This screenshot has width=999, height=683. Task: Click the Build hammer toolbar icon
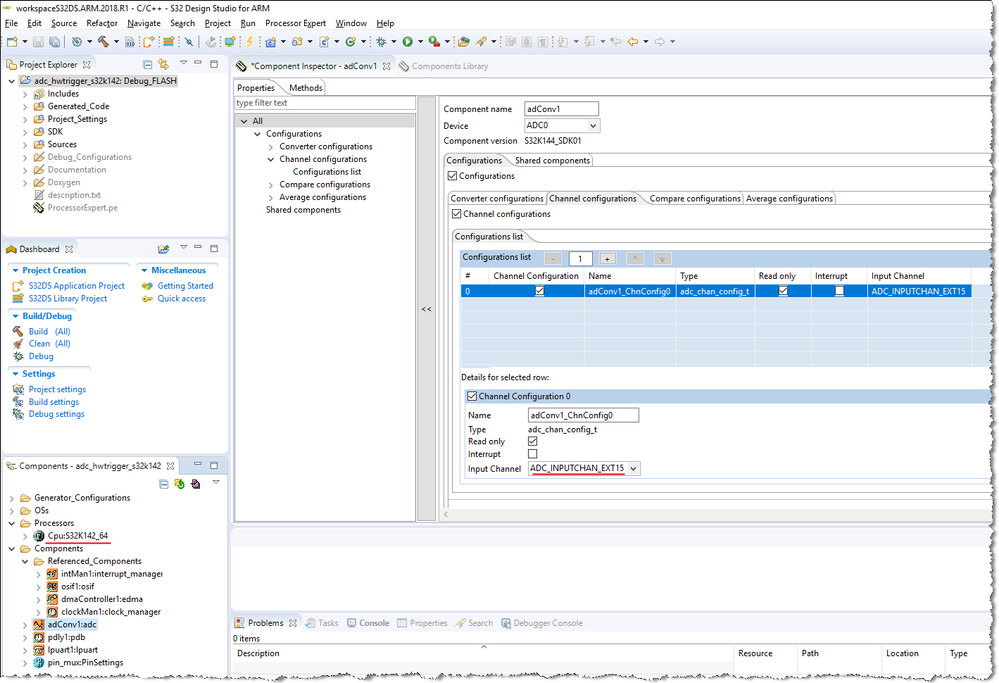click(x=103, y=41)
